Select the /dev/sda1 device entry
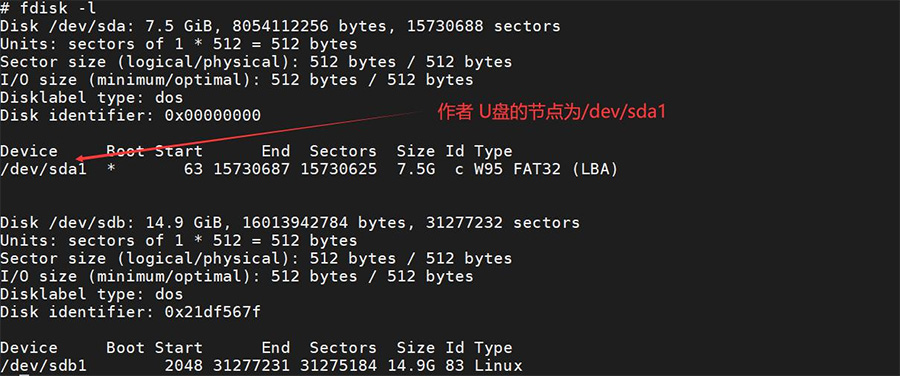Screen dimensions: 900x376 [x=44, y=169]
